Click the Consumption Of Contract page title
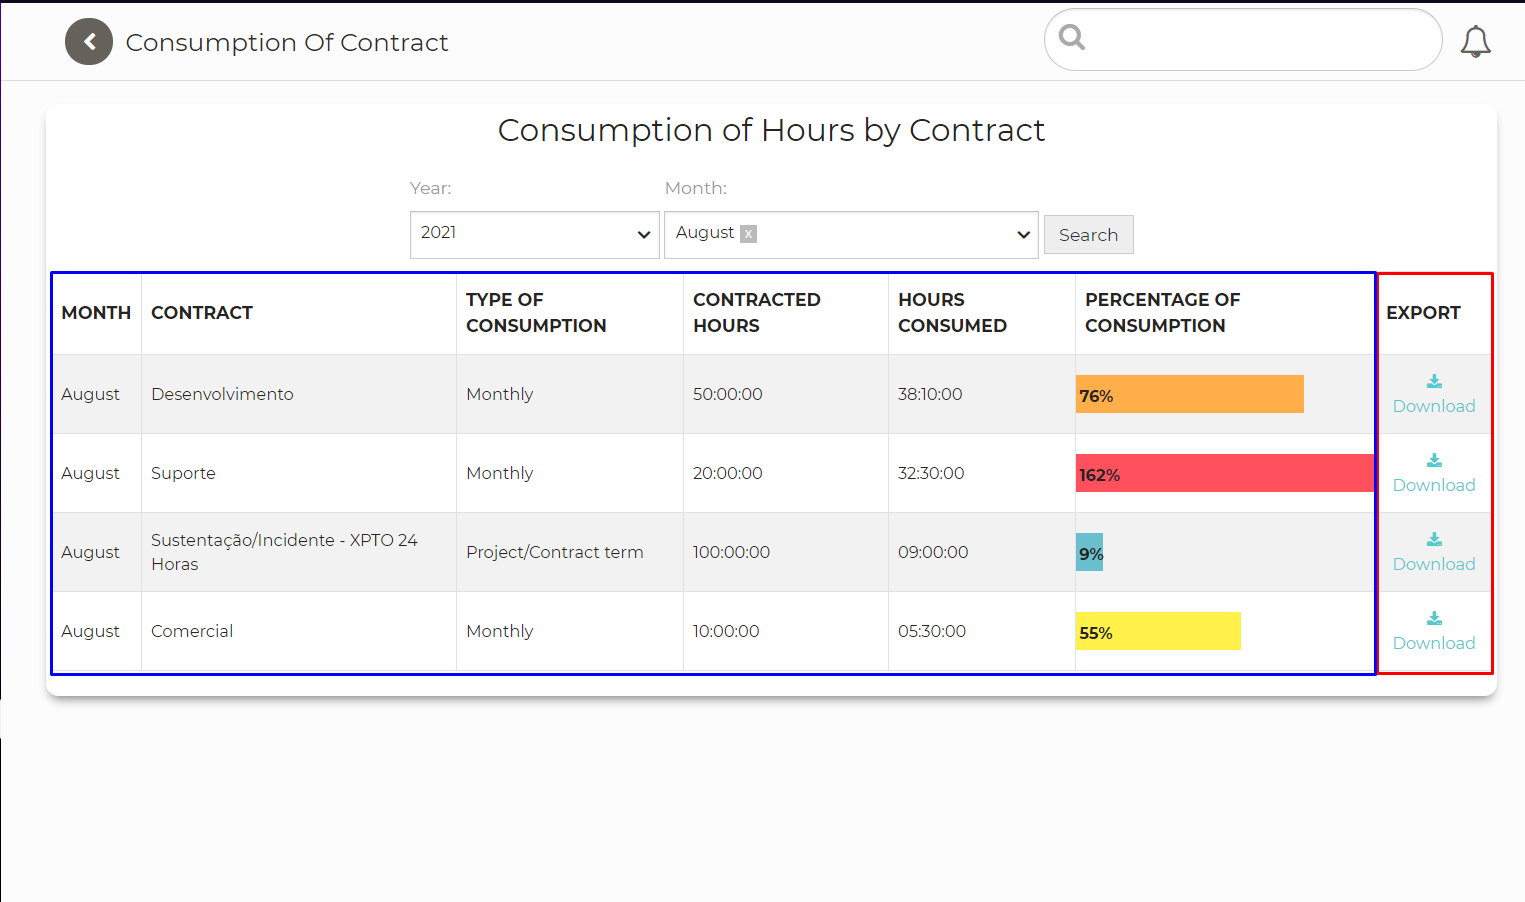 tap(287, 42)
